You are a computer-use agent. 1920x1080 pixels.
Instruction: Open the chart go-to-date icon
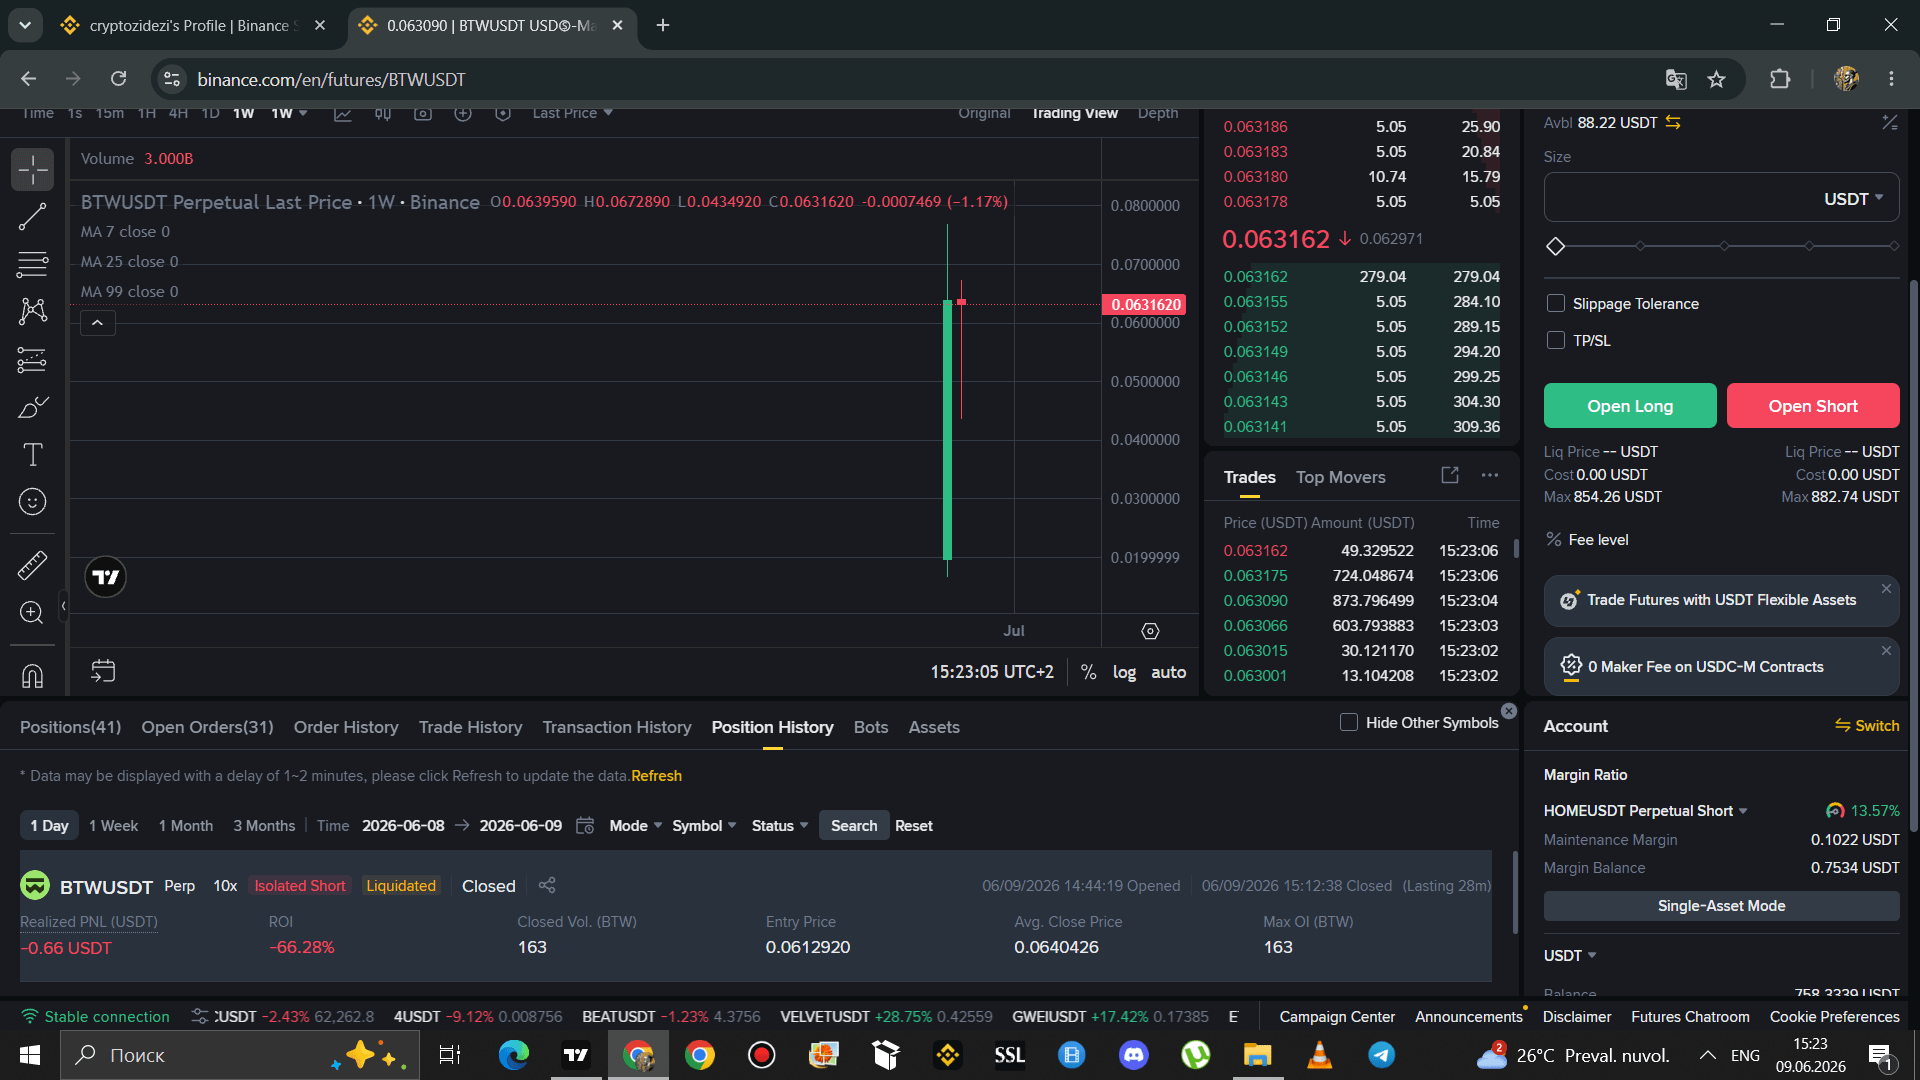click(103, 671)
